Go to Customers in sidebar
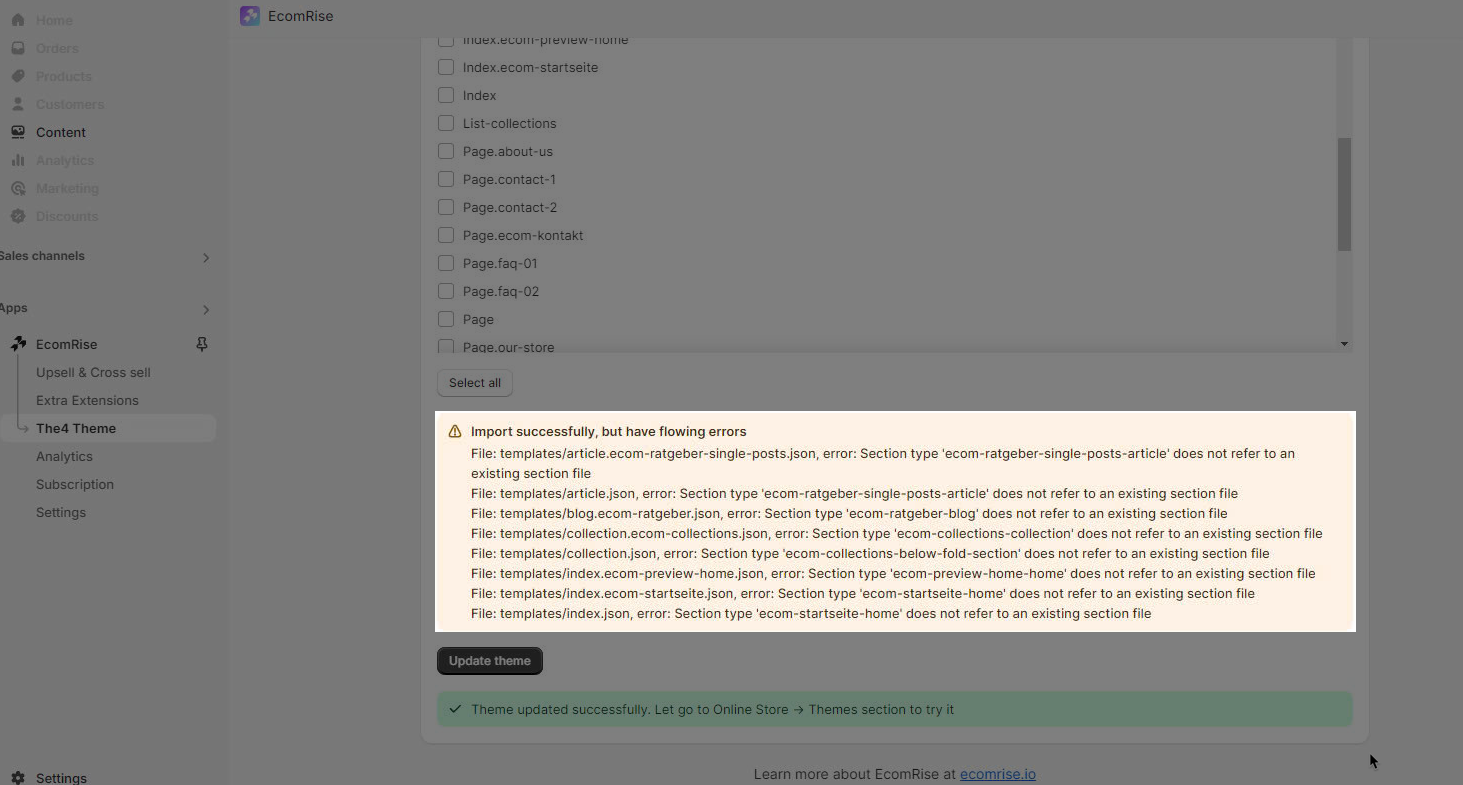This screenshot has height=785, width=1463. (x=70, y=104)
